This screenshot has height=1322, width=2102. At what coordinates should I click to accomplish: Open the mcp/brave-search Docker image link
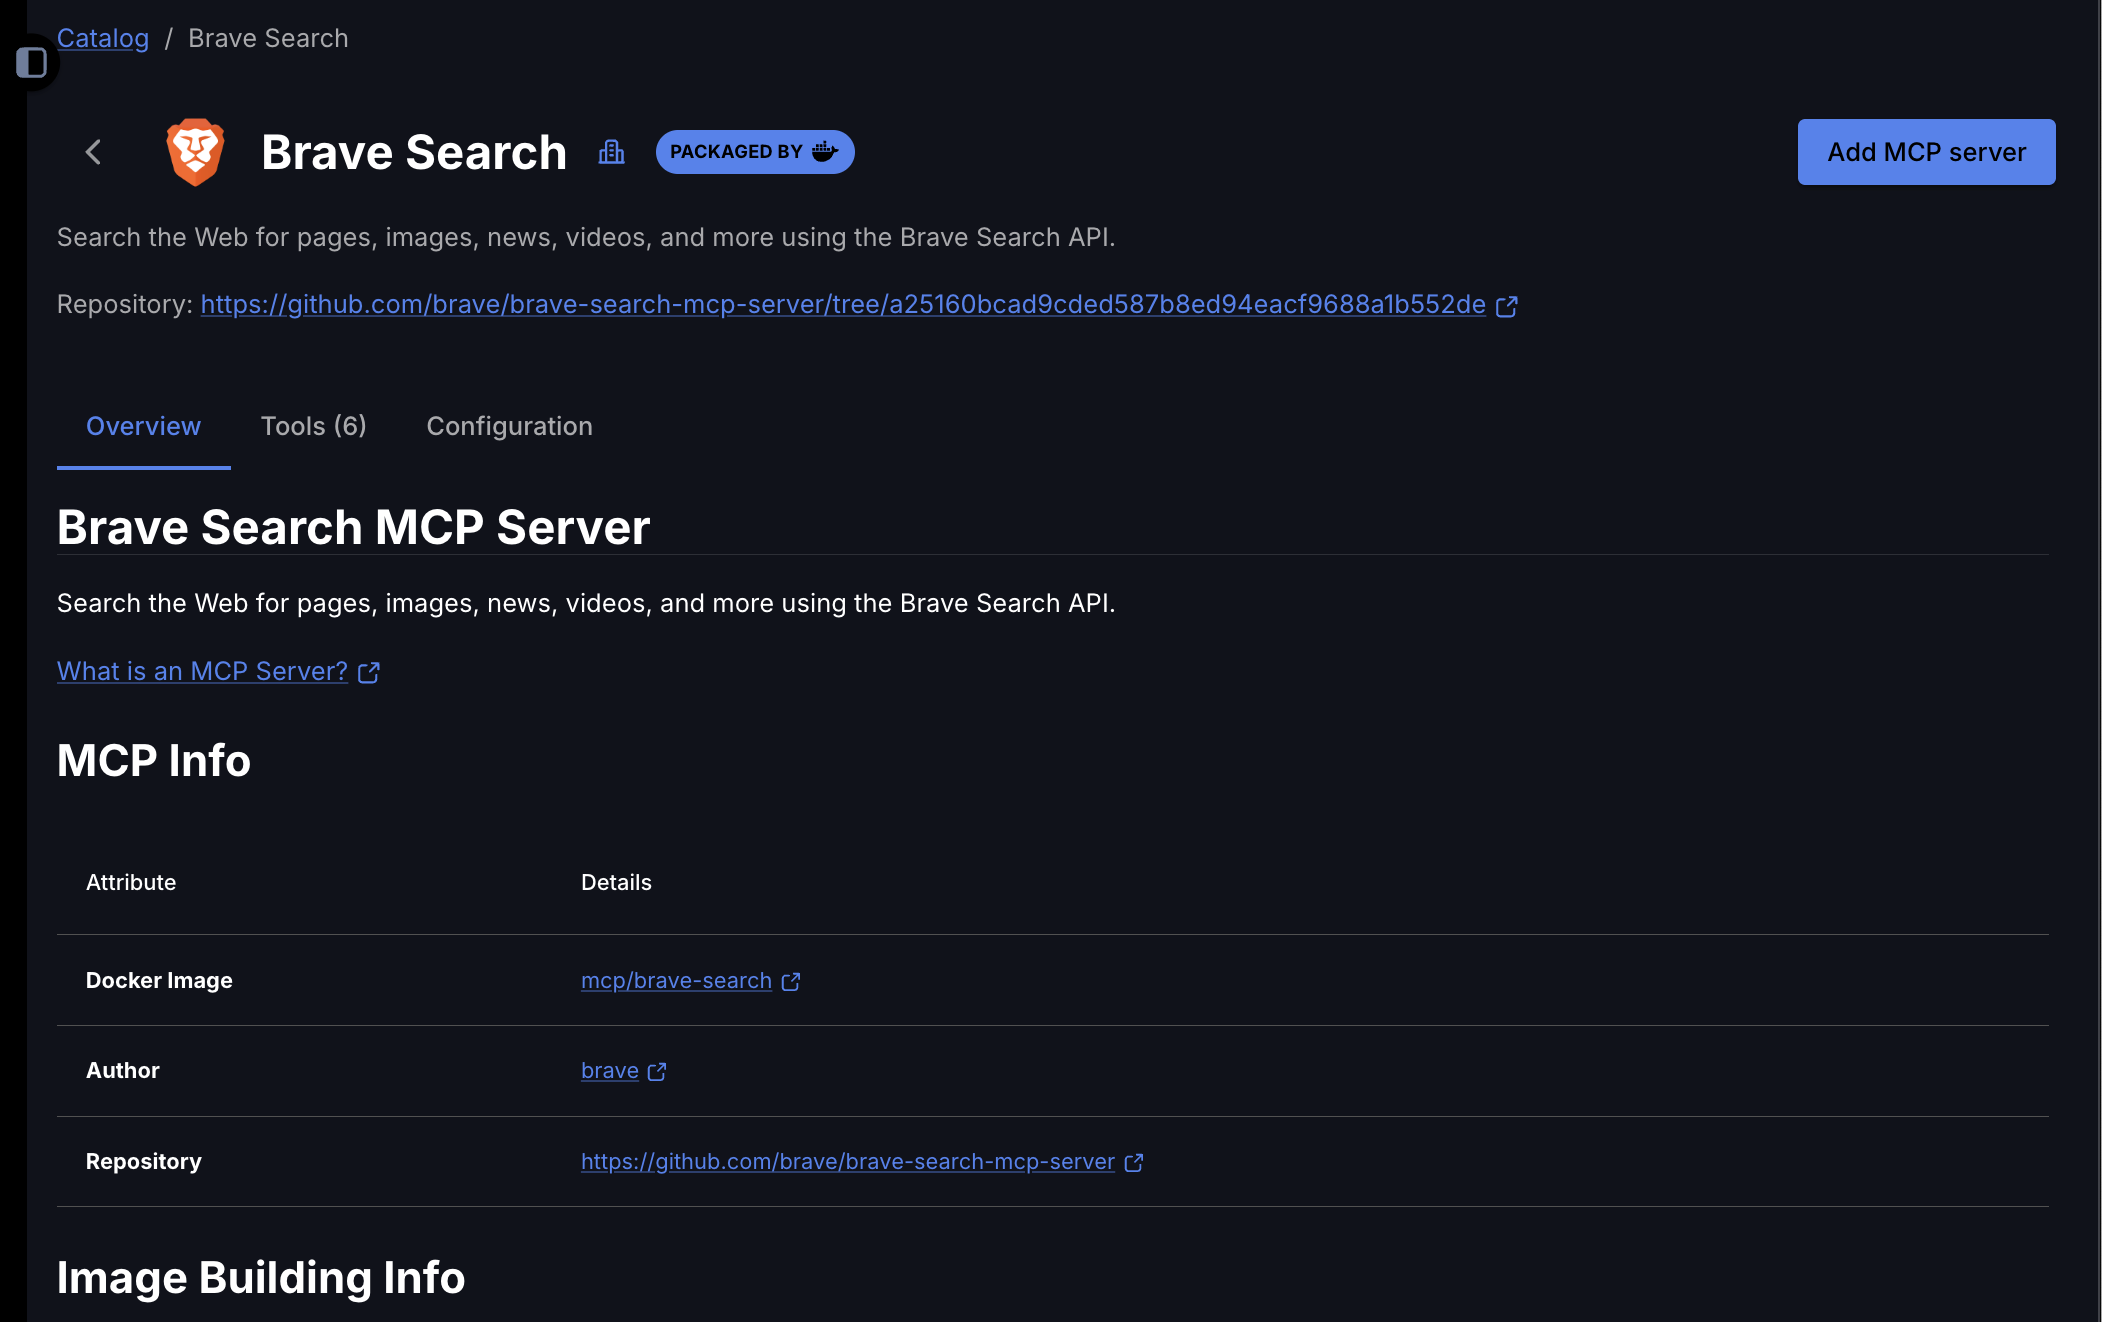[676, 981]
